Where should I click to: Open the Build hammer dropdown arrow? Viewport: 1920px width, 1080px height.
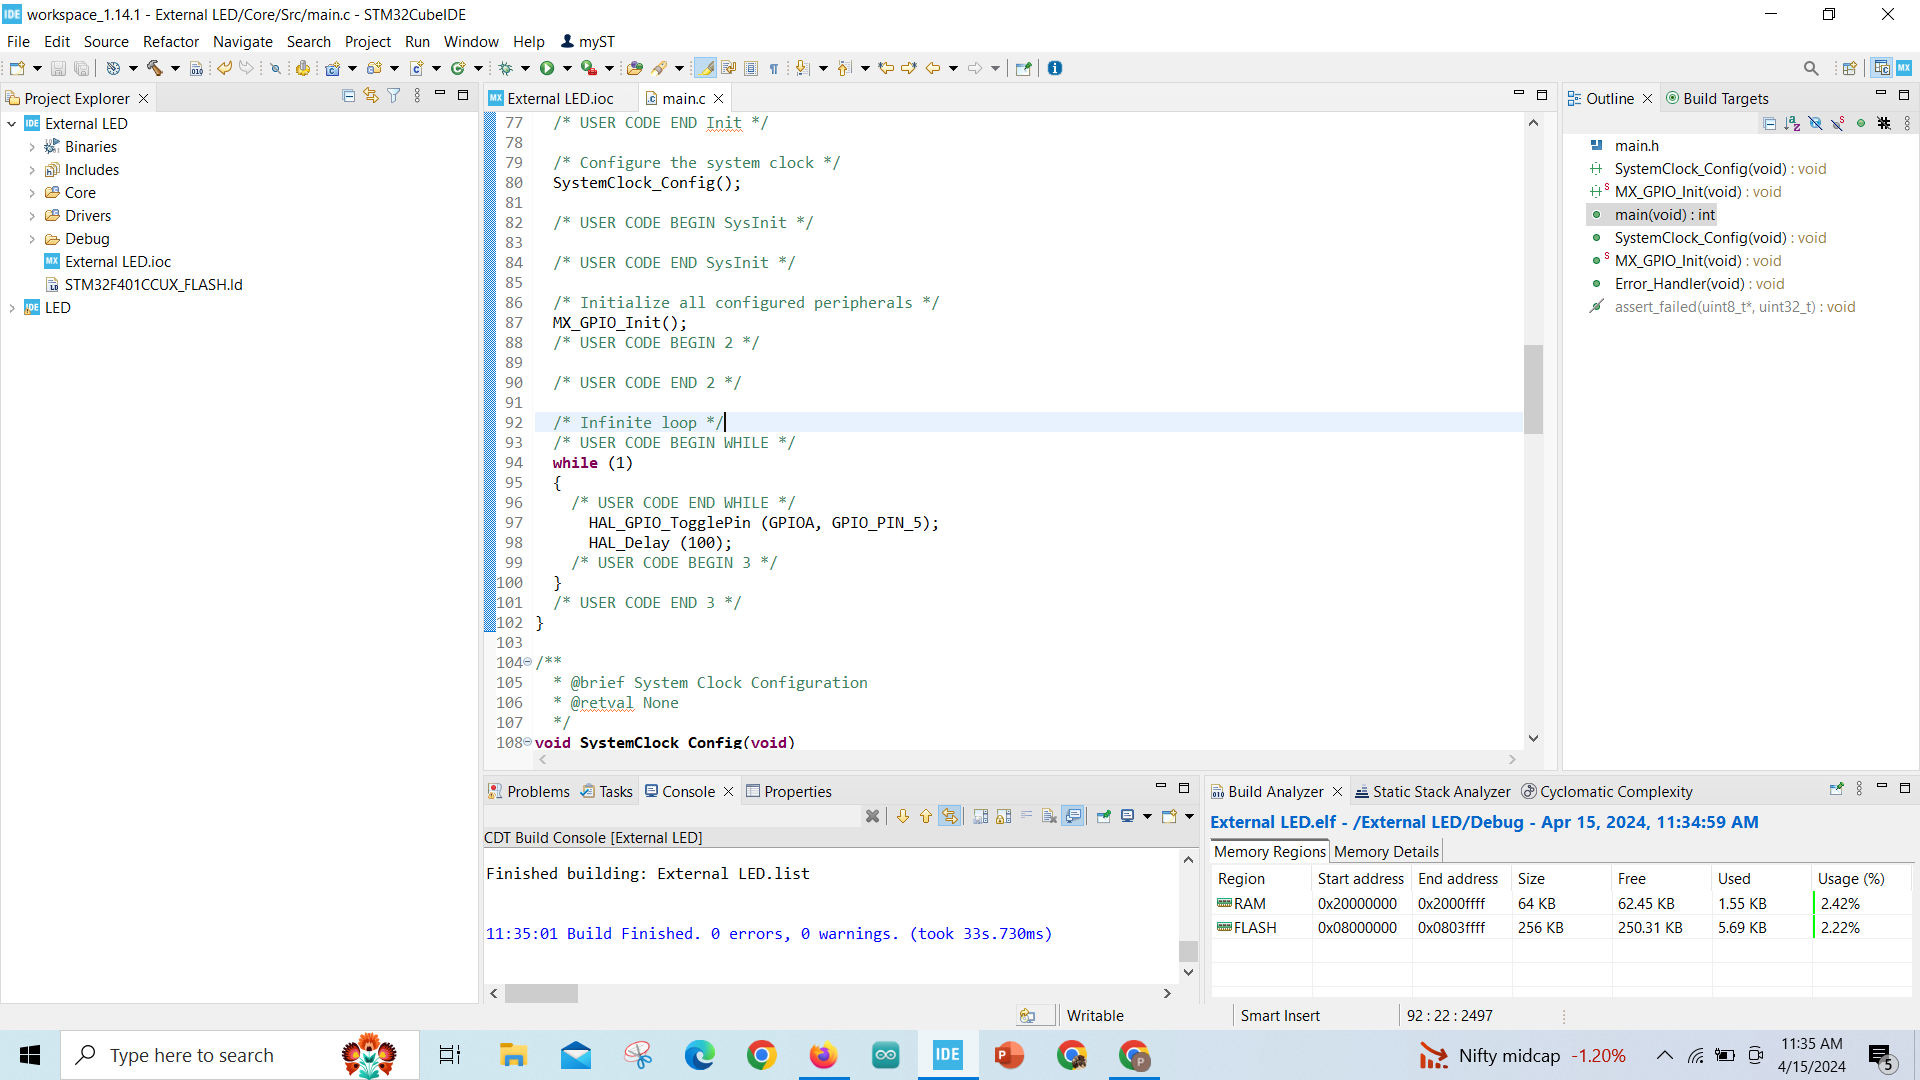click(175, 68)
